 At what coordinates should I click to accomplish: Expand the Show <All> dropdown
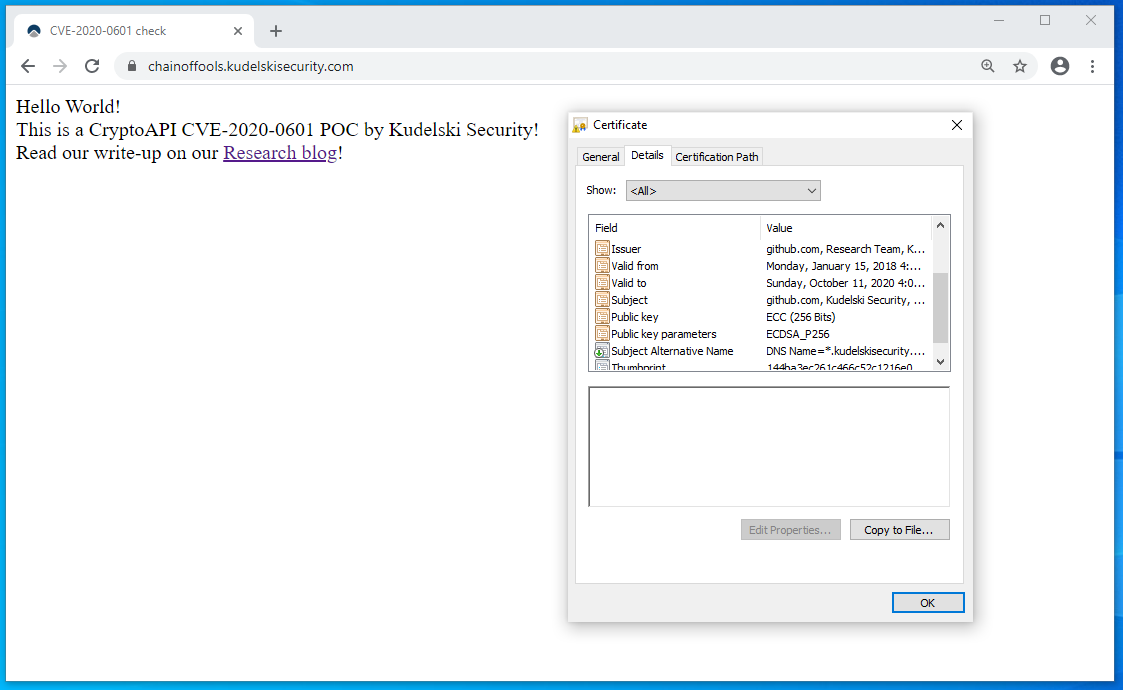point(723,191)
